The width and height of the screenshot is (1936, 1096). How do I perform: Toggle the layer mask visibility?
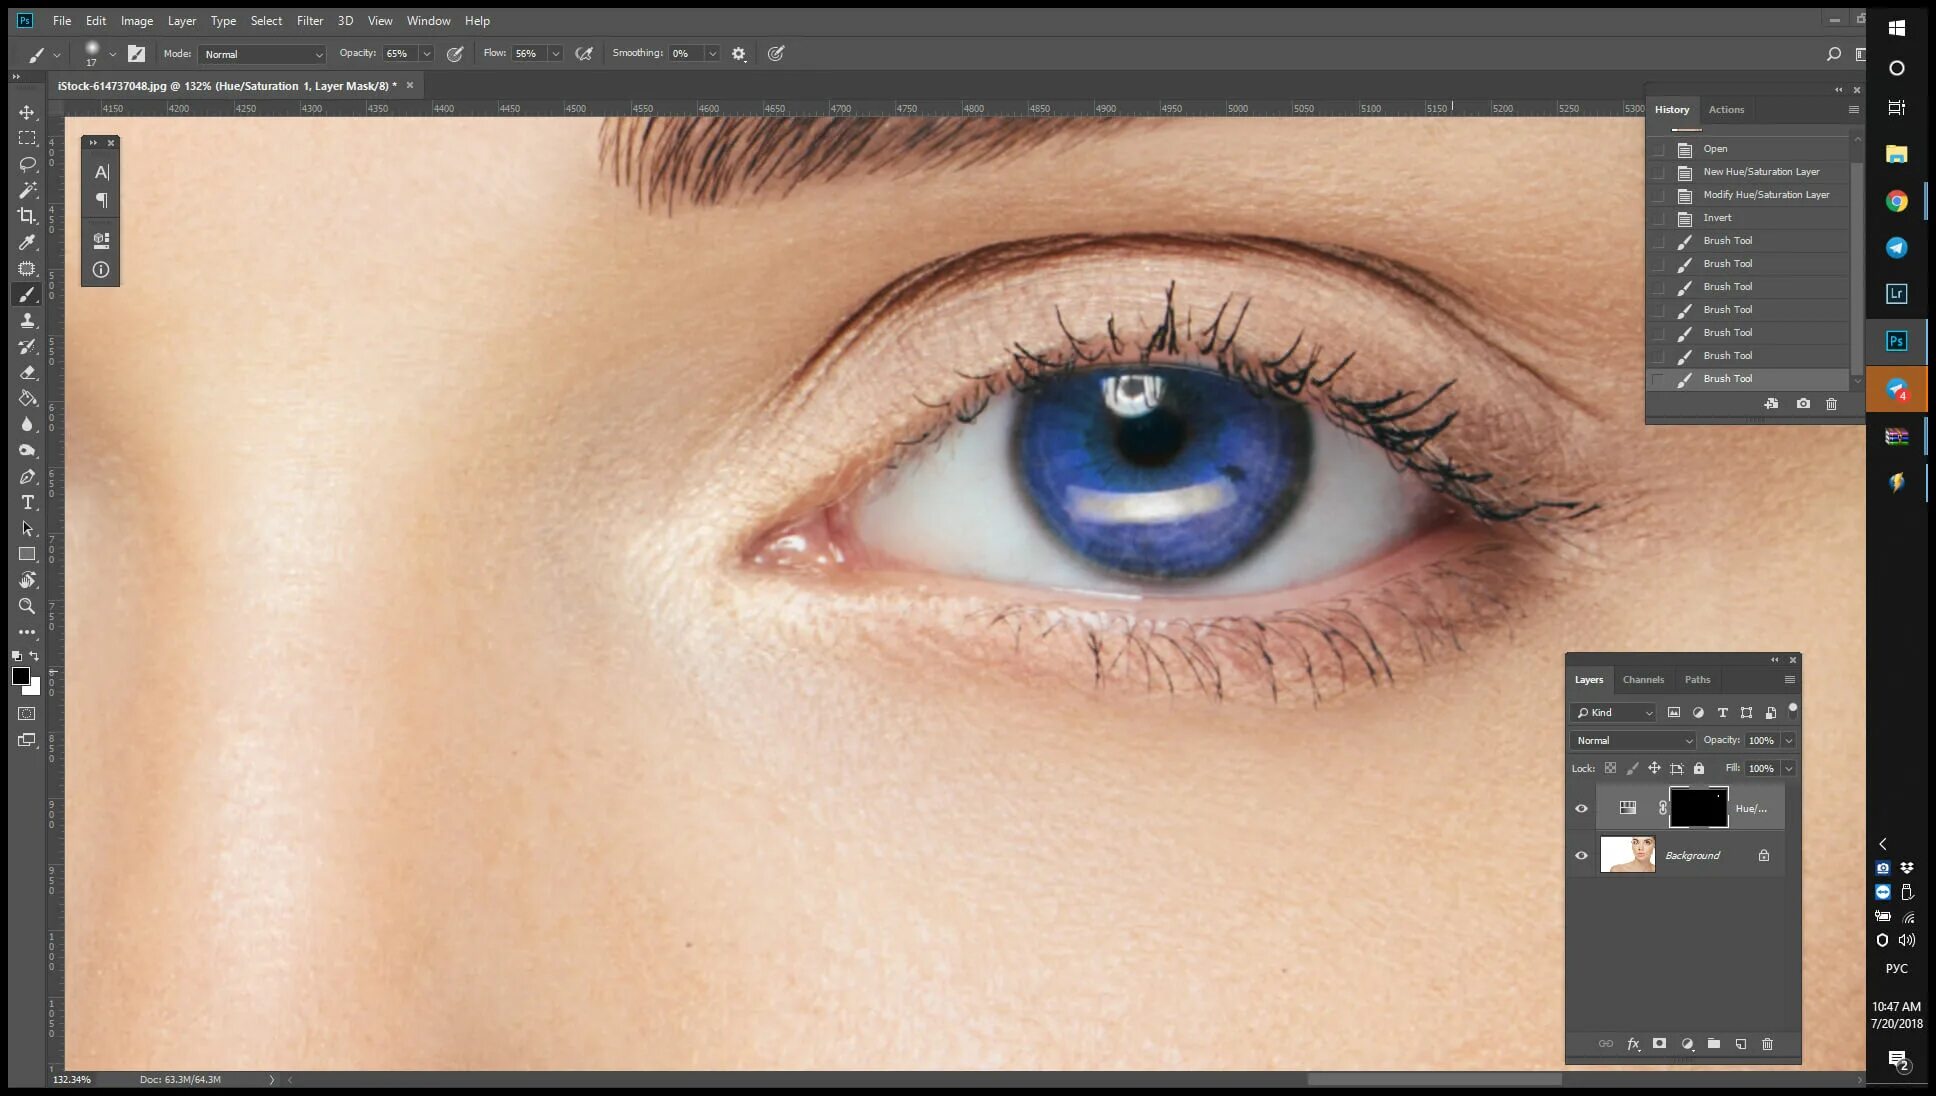coord(1699,807)
